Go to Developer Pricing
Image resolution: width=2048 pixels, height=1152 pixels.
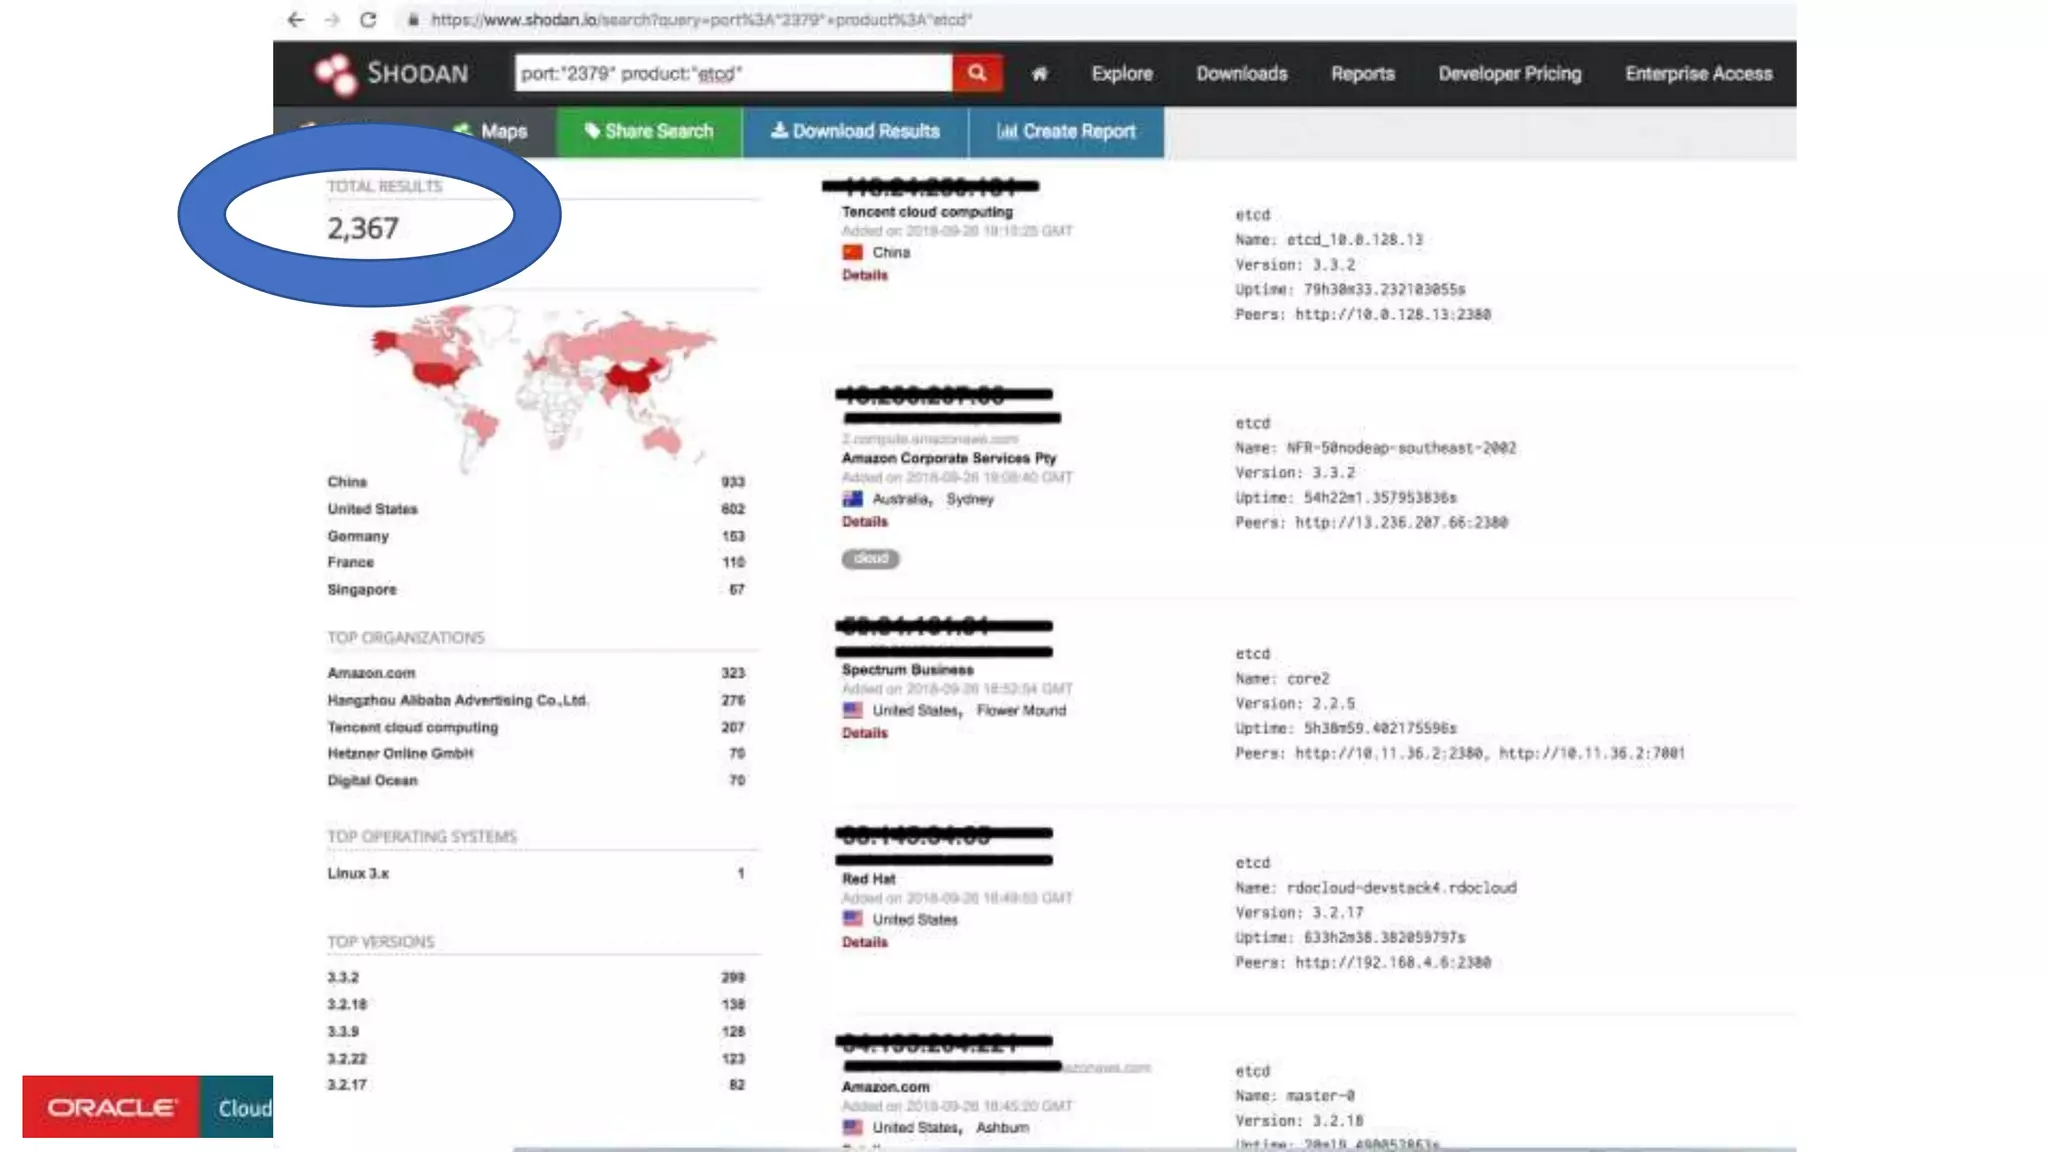point(1509,73)
